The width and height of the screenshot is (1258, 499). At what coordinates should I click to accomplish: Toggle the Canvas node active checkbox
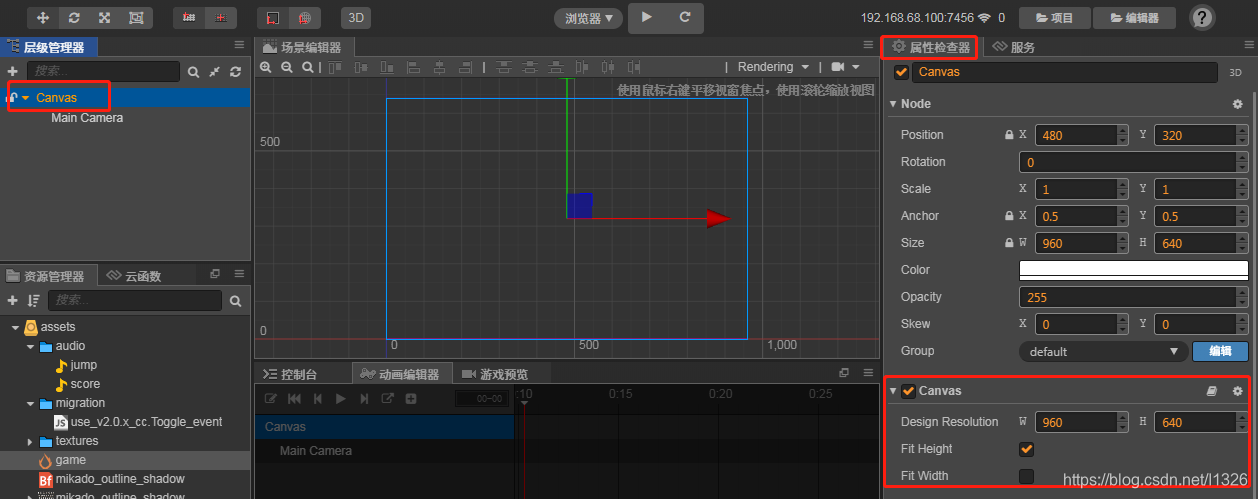tap(902, 72)
